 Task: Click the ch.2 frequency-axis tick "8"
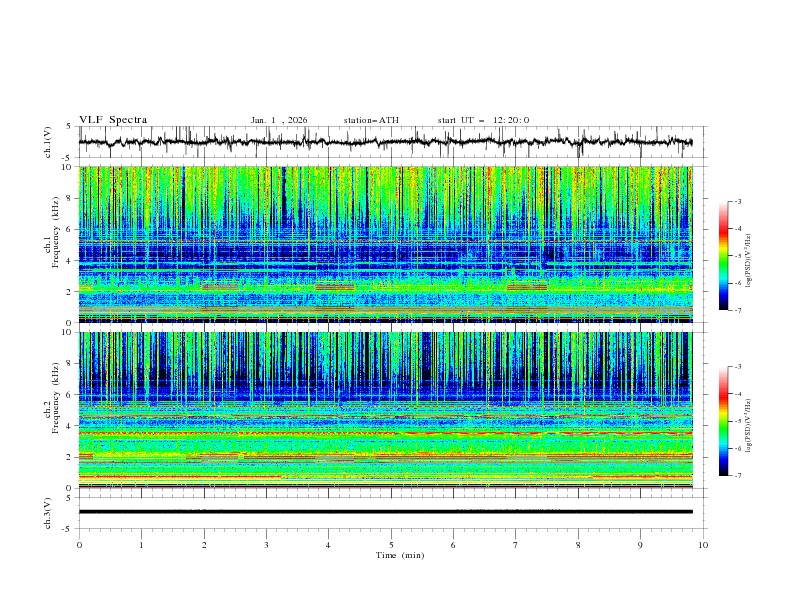[70, 364]
